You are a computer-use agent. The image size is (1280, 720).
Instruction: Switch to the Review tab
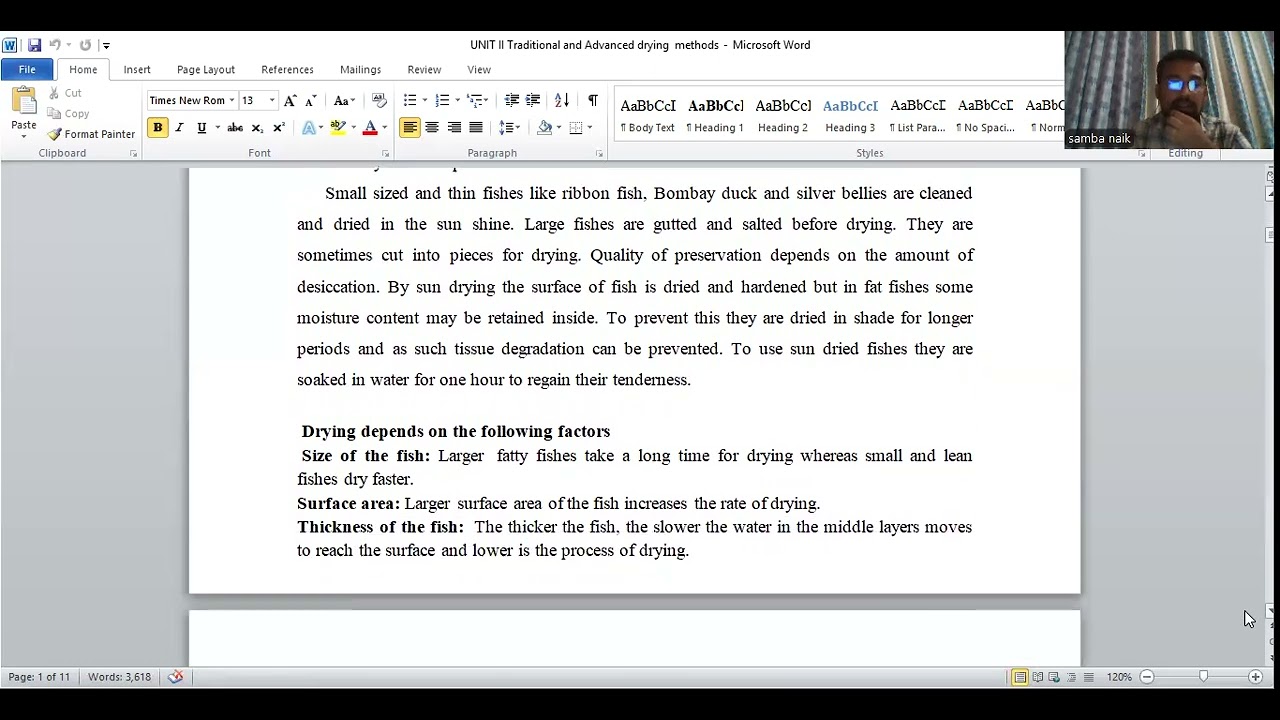coord(424,70)
